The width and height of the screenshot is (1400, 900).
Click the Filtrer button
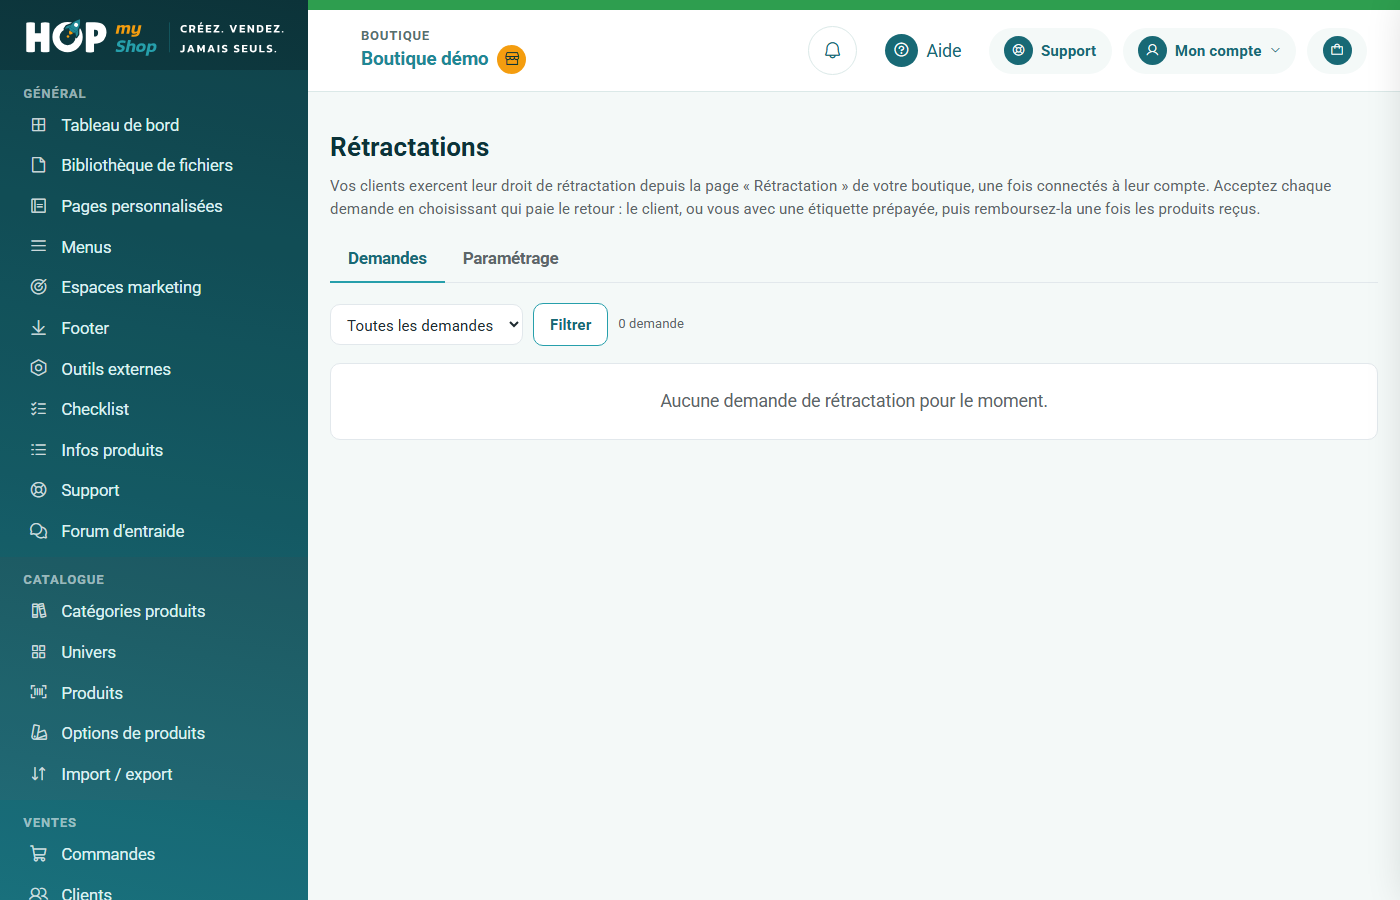pos(570,324)
